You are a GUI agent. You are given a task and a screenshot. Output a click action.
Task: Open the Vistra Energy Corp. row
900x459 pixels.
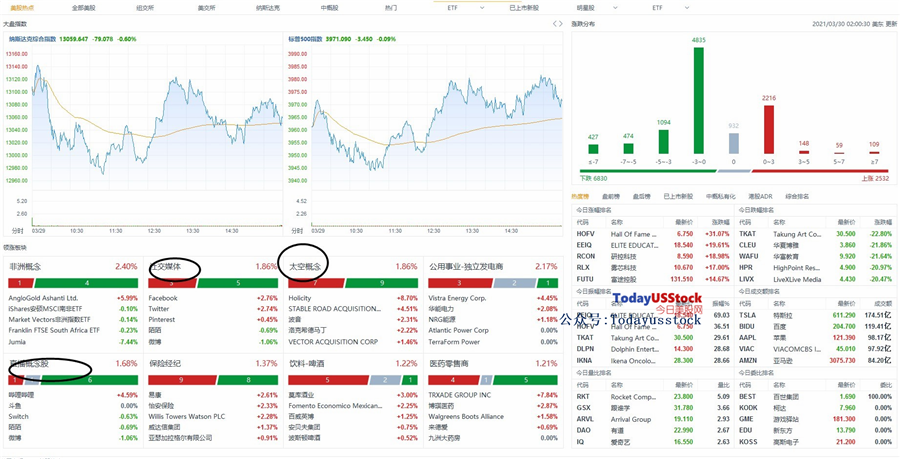(x=493, y=298)
